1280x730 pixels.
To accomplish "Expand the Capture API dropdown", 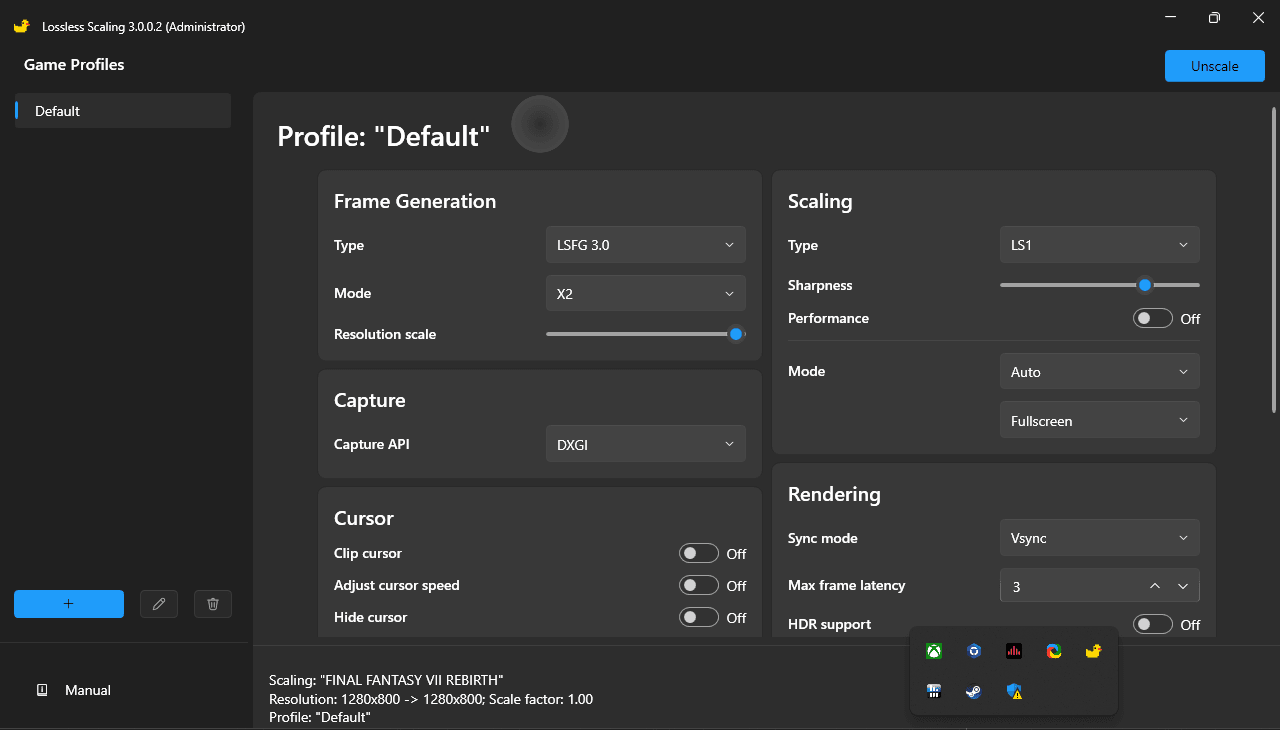I will point(645,444).
